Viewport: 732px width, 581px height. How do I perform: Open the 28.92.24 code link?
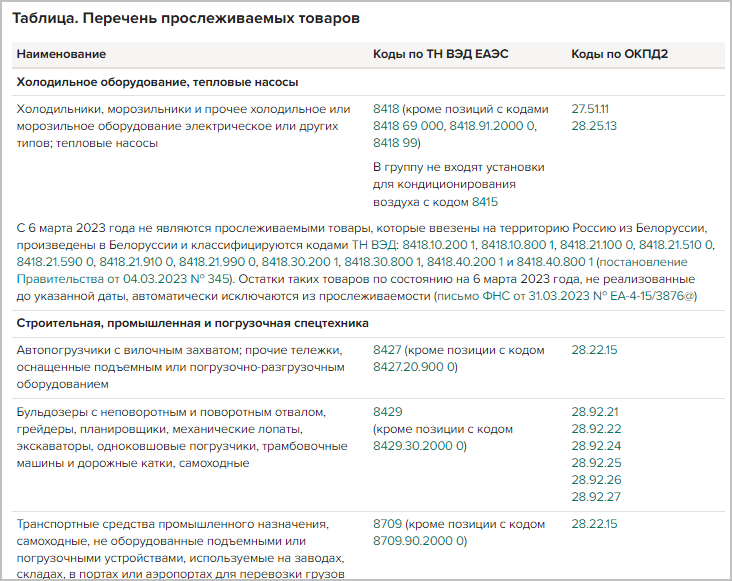click(594, 446)
